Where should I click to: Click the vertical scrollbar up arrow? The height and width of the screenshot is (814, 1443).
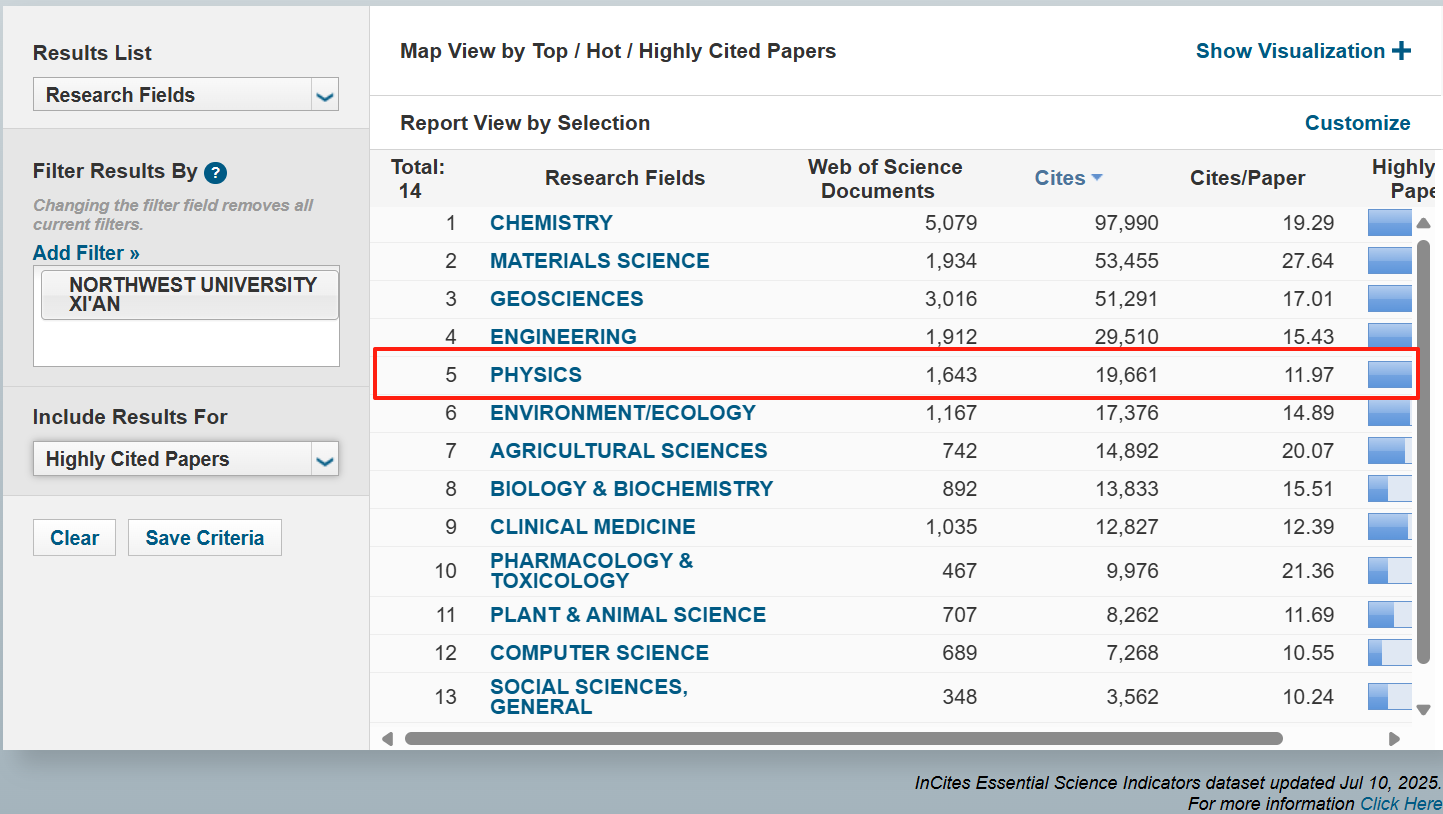coord(1424,223)
